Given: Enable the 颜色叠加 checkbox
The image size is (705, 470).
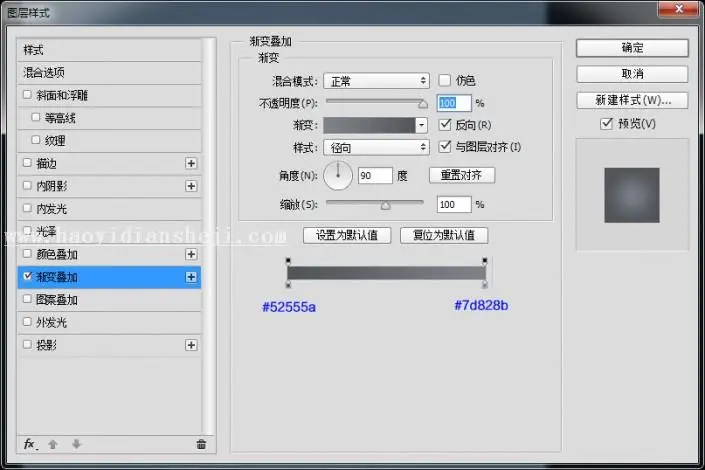Looking at the screenshot, I should pos(27,253).
